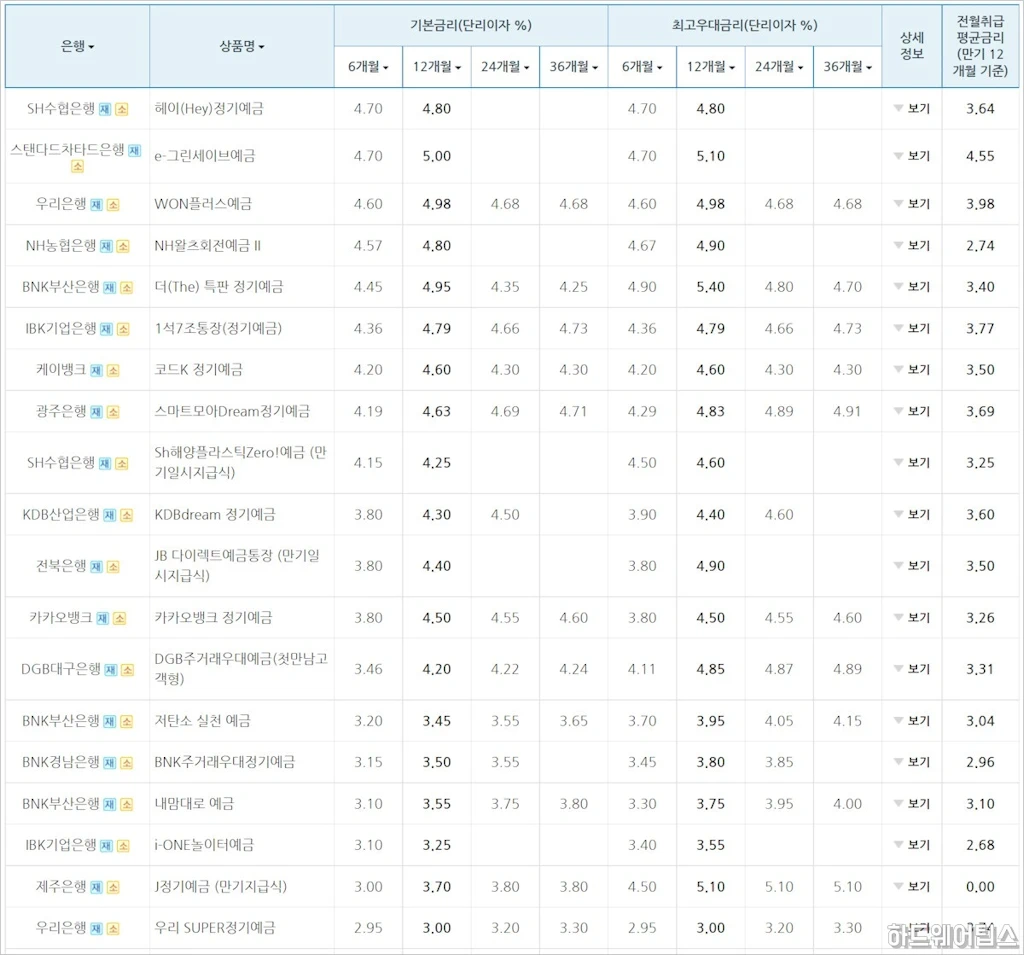Click the 최고우대금리(단리이자 %) header
This screenshot has width=1024, height=955.
744,25
